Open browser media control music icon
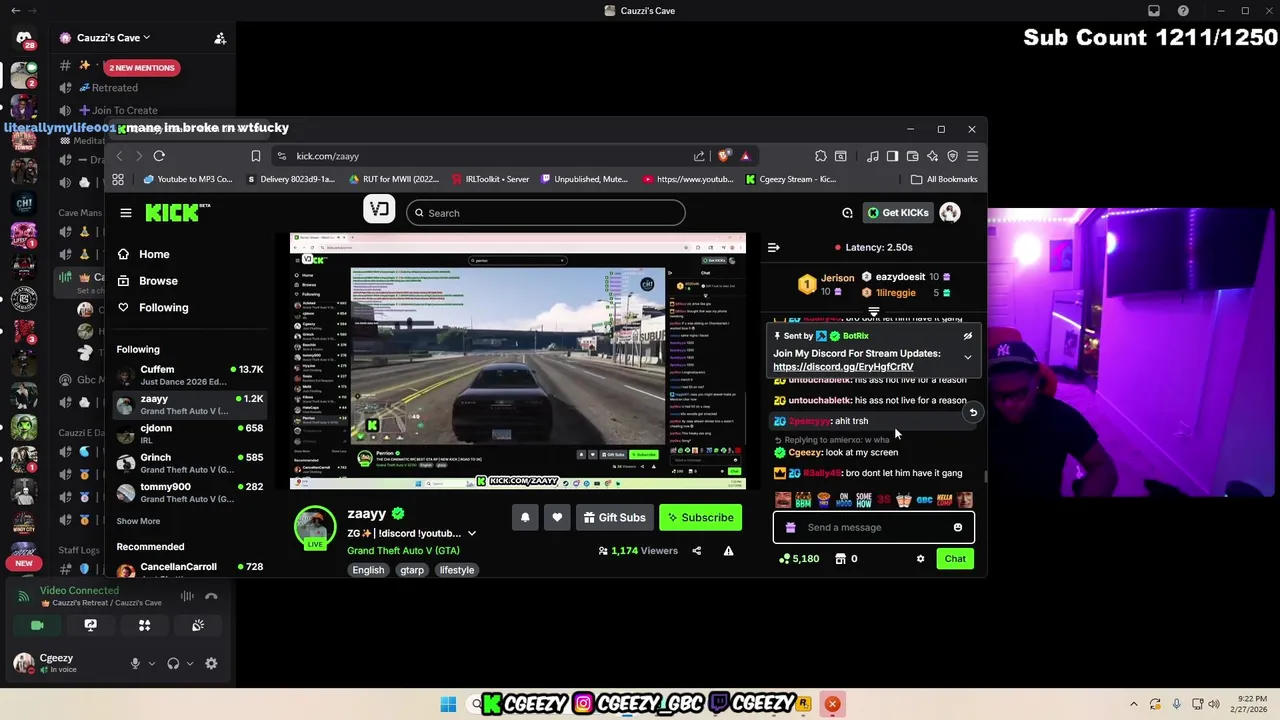This screenshot has width=1280, height=720. 873,156
